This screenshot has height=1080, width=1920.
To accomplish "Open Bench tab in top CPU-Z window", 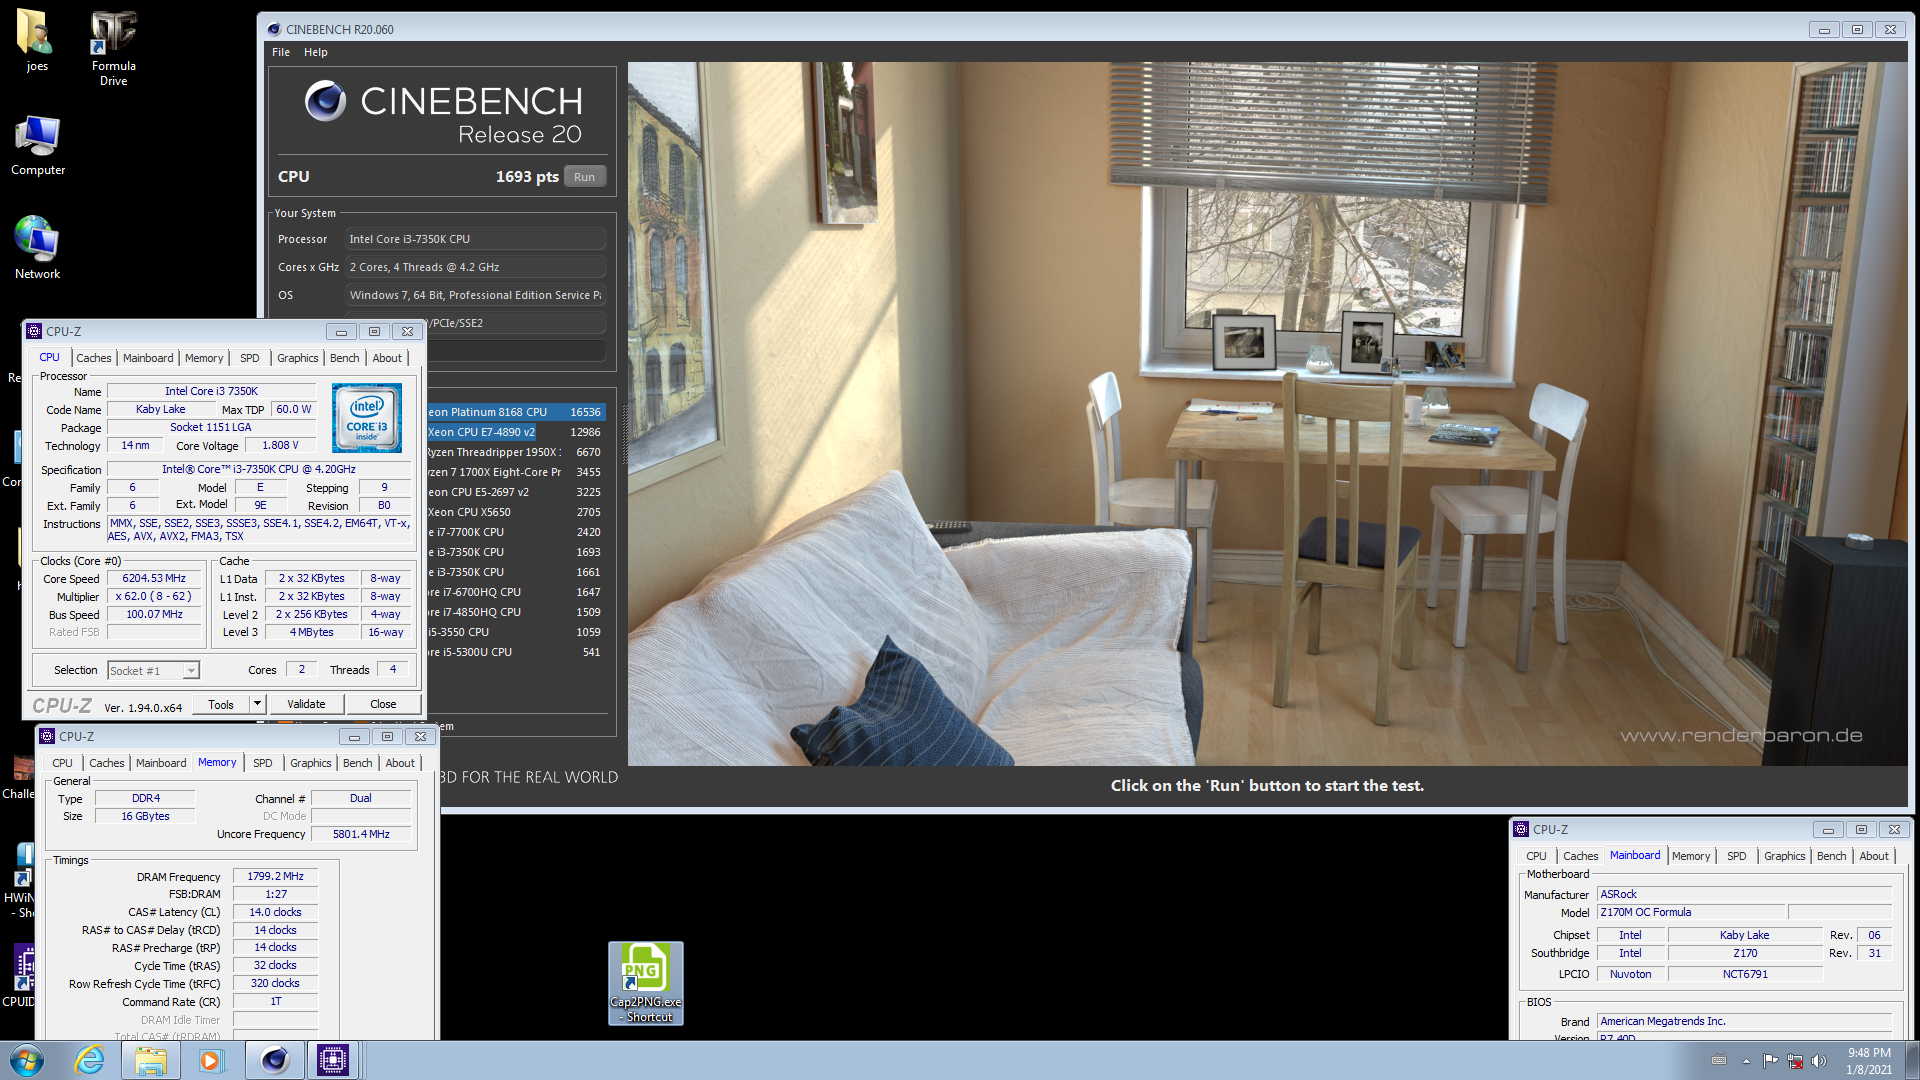I will (x=344, y=358).
